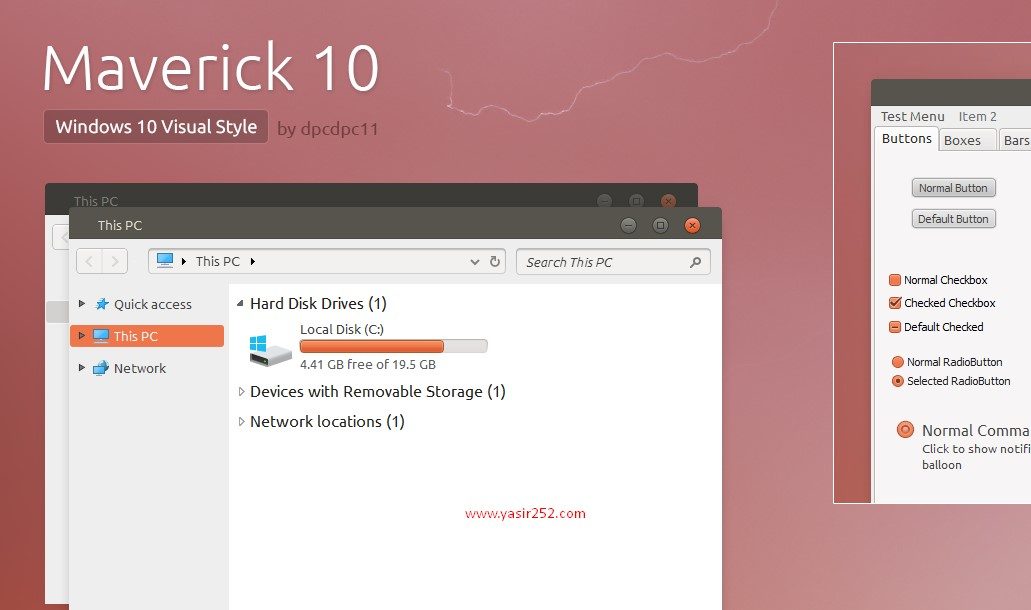The height and width of the screenshot is (610, 1031).
Task: Uncheck the Checked Checkbox
Action: pyautogui.click(x=895, y=303)
